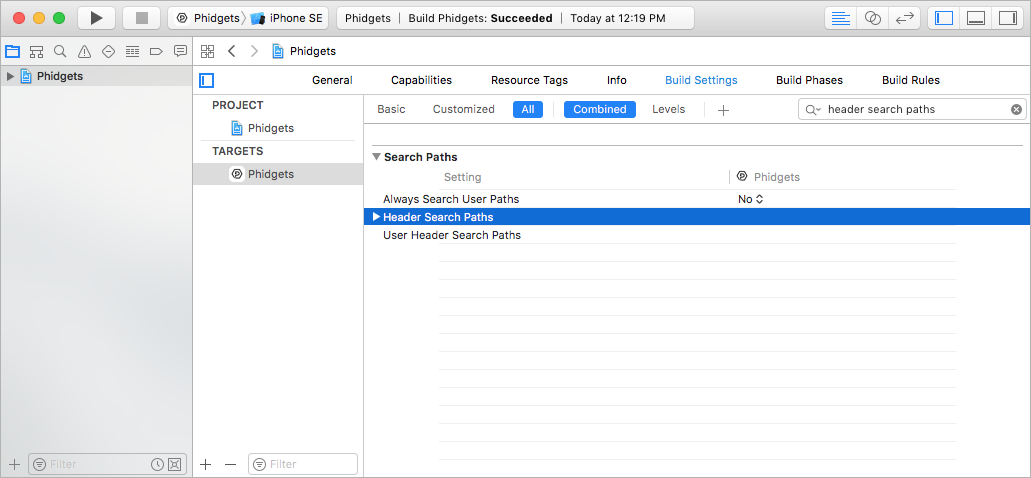Screen dimensions: 1031x478
Task: Select the Phidgets file in jump bar
Action: (x=304, y=51)
